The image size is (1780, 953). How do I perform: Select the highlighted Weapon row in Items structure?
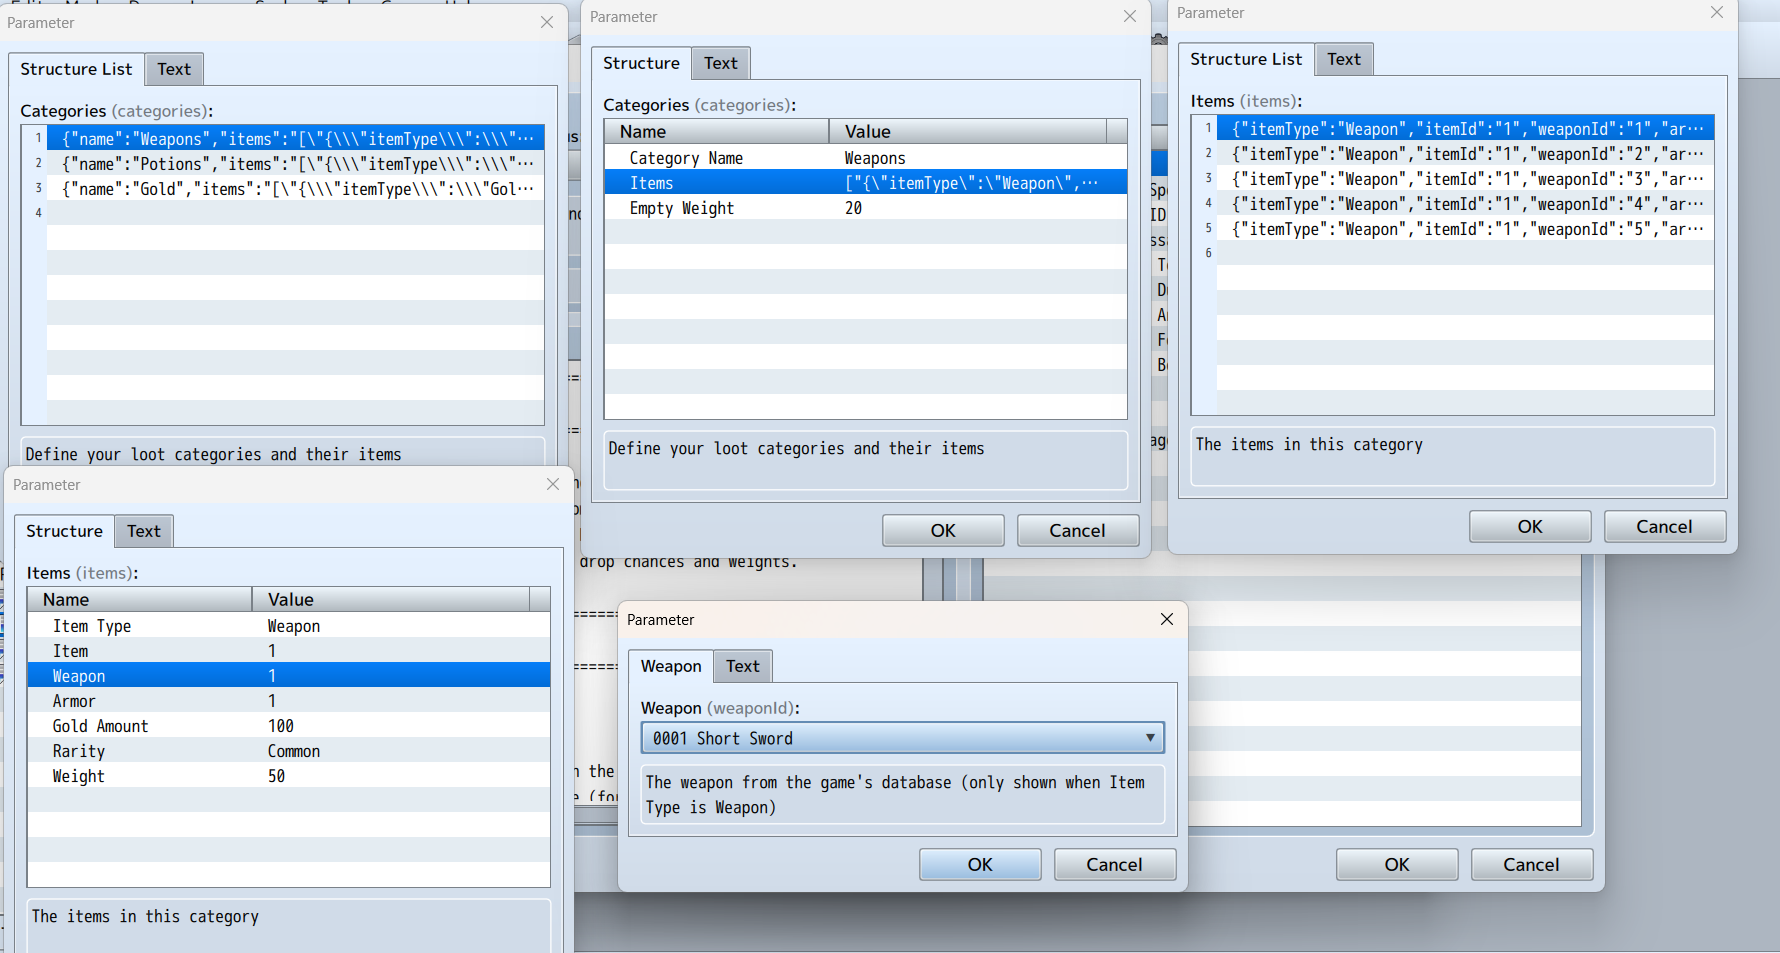[289, 676]
